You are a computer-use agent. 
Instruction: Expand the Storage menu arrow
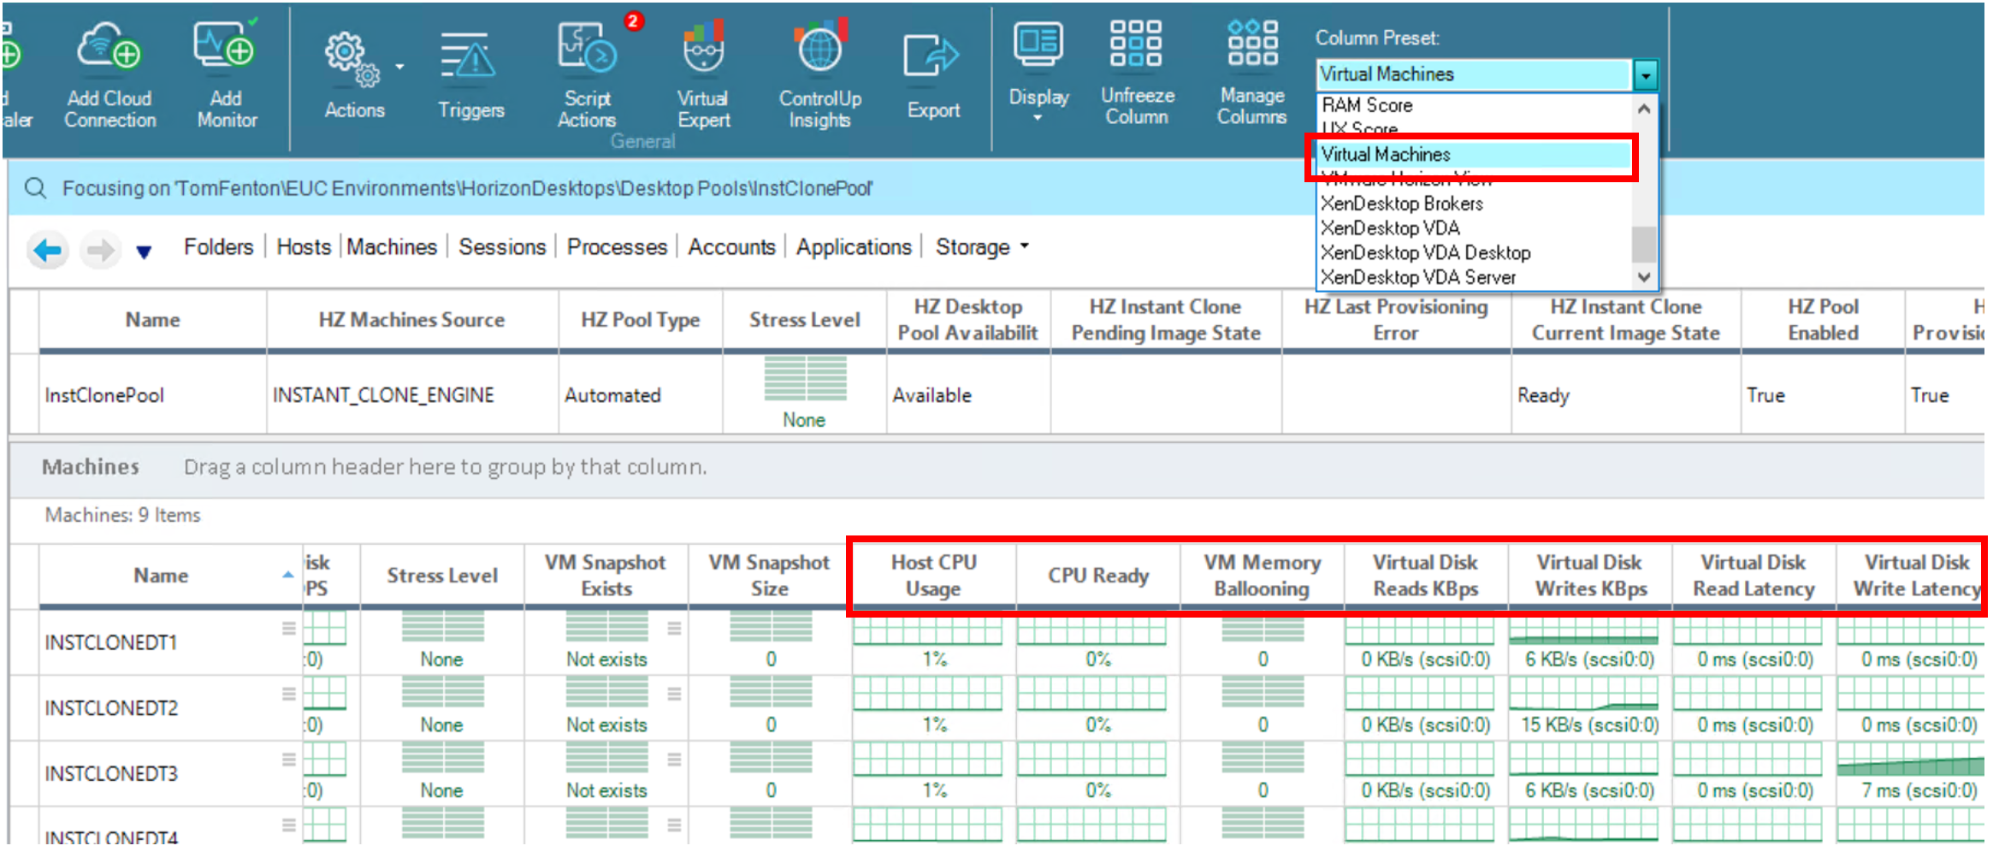click(x=1024, y=246)
